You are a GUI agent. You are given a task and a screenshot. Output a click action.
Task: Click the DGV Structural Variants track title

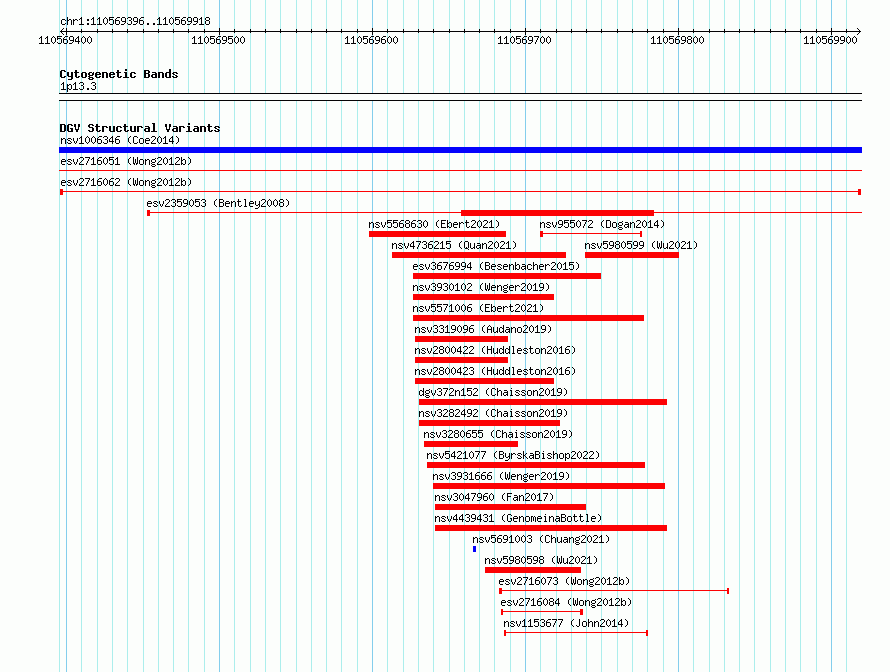(140, 128)
